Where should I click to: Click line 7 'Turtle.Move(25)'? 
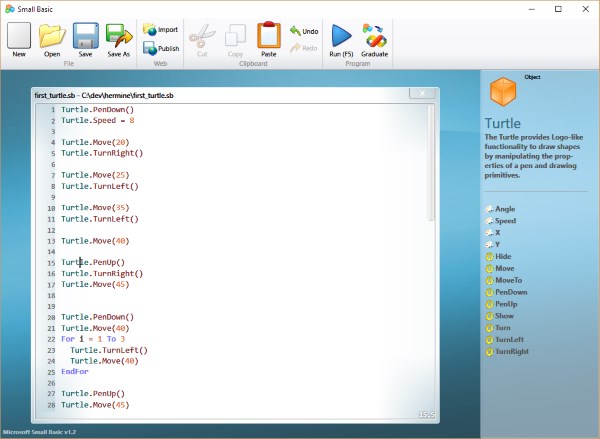[x=95, y=175]
